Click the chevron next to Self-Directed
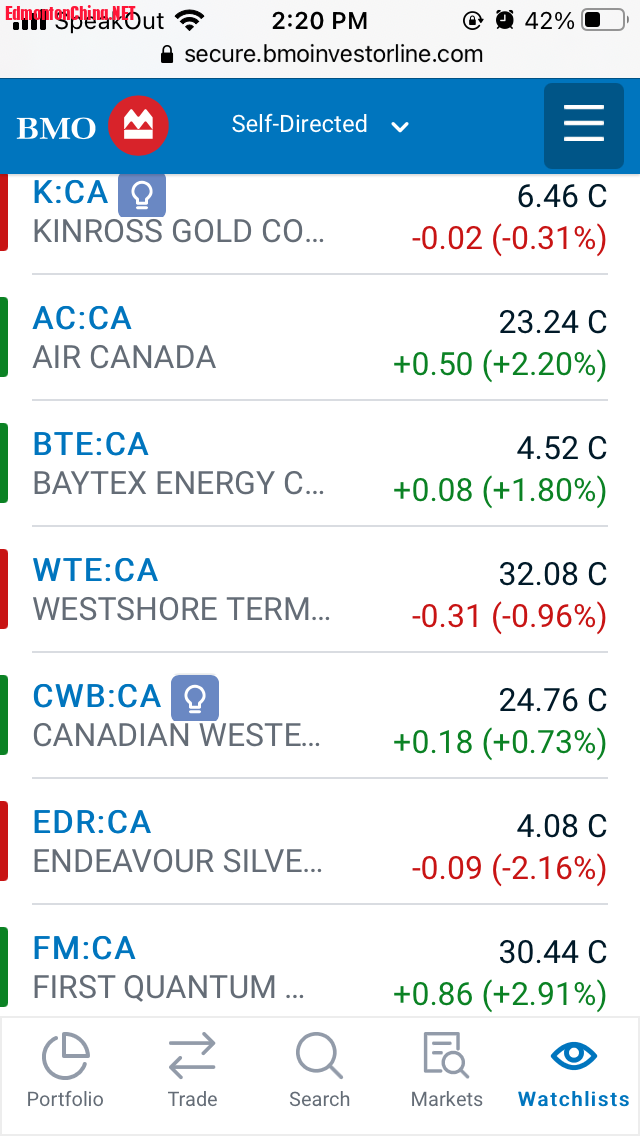 pos(400,128)
